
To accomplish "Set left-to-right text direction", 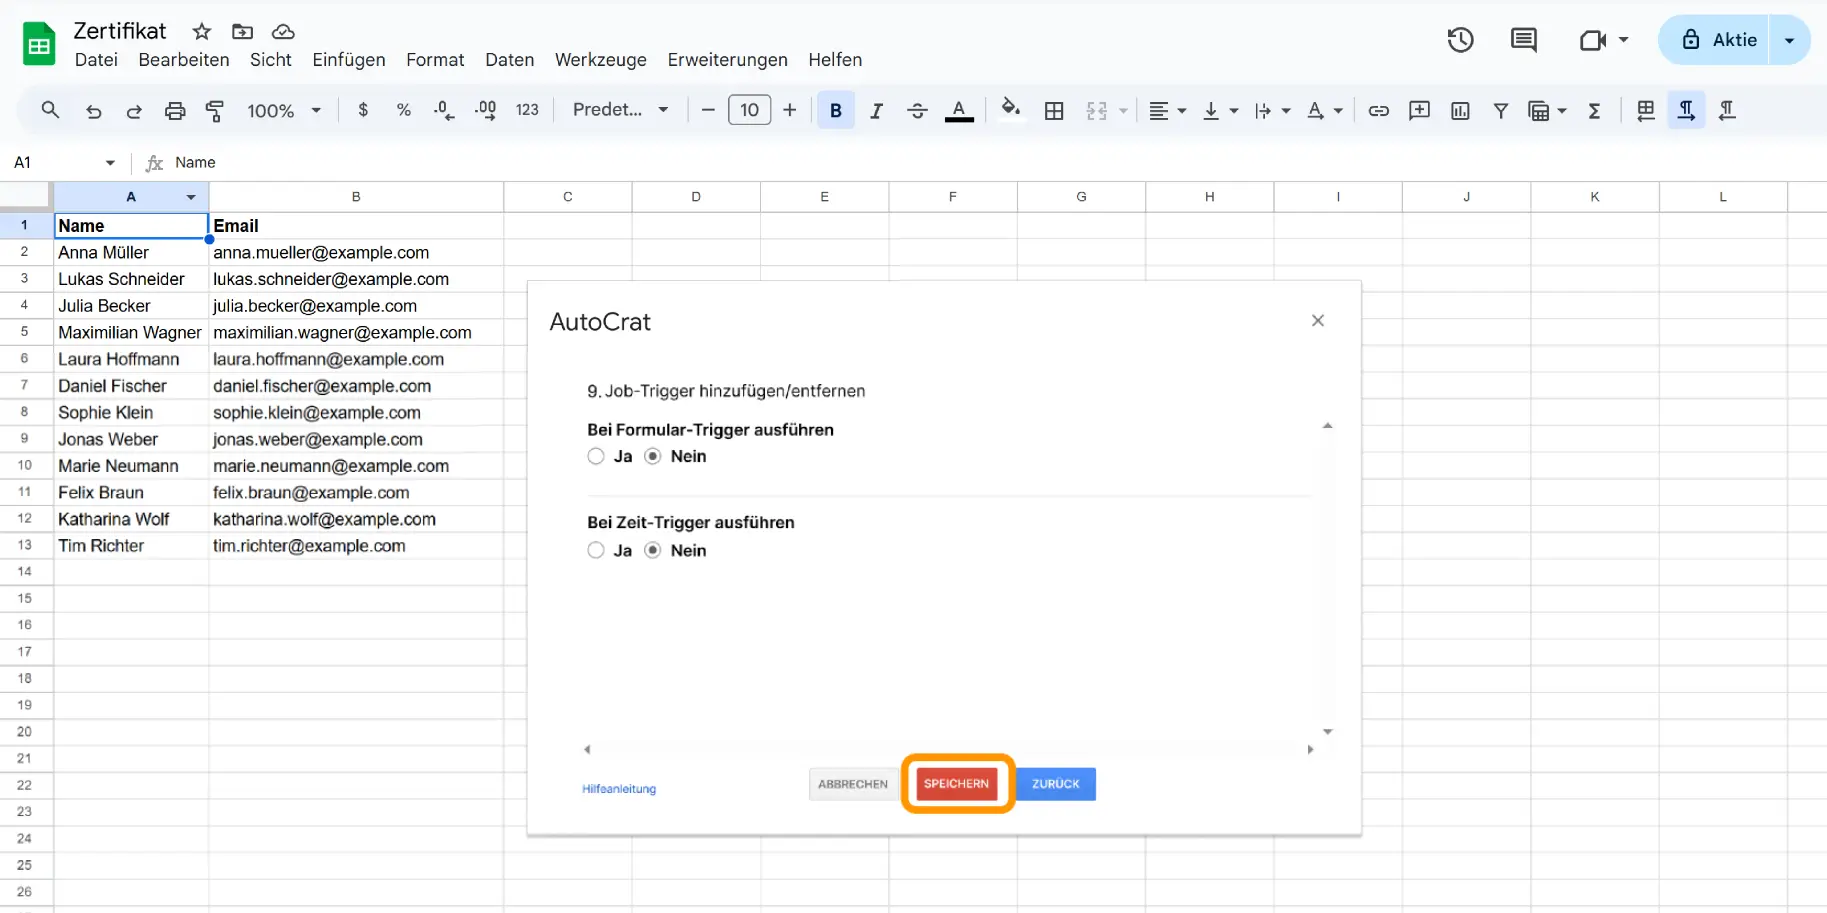I will click(x=1687, y=110).
